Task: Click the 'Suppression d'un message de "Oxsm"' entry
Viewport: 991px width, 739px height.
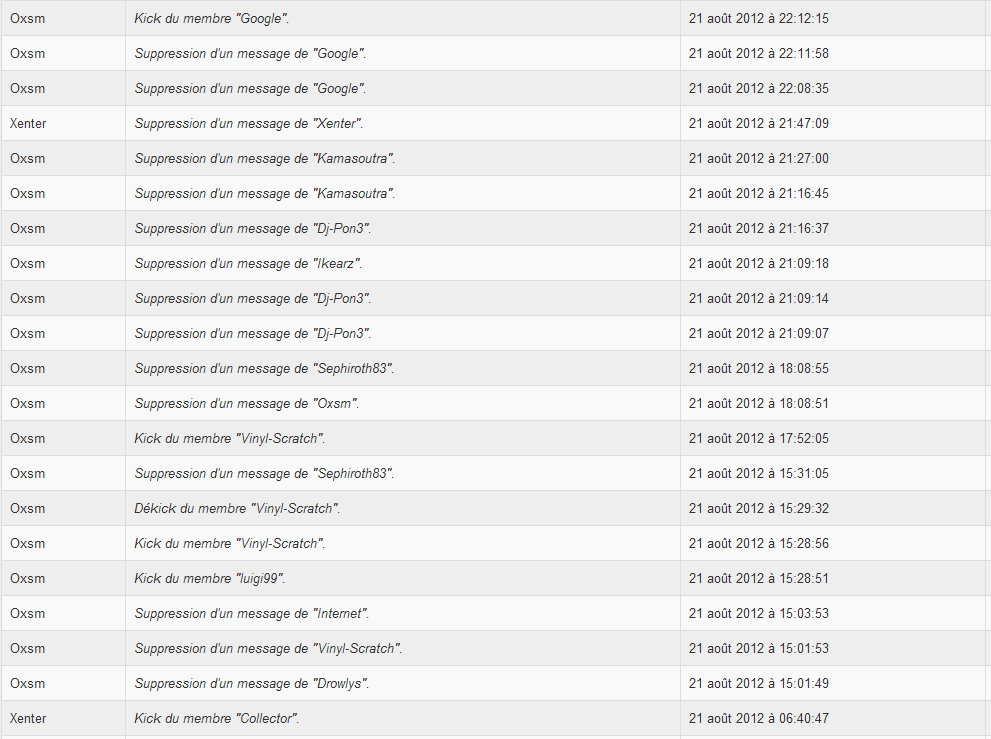Action: pos(246,403)
